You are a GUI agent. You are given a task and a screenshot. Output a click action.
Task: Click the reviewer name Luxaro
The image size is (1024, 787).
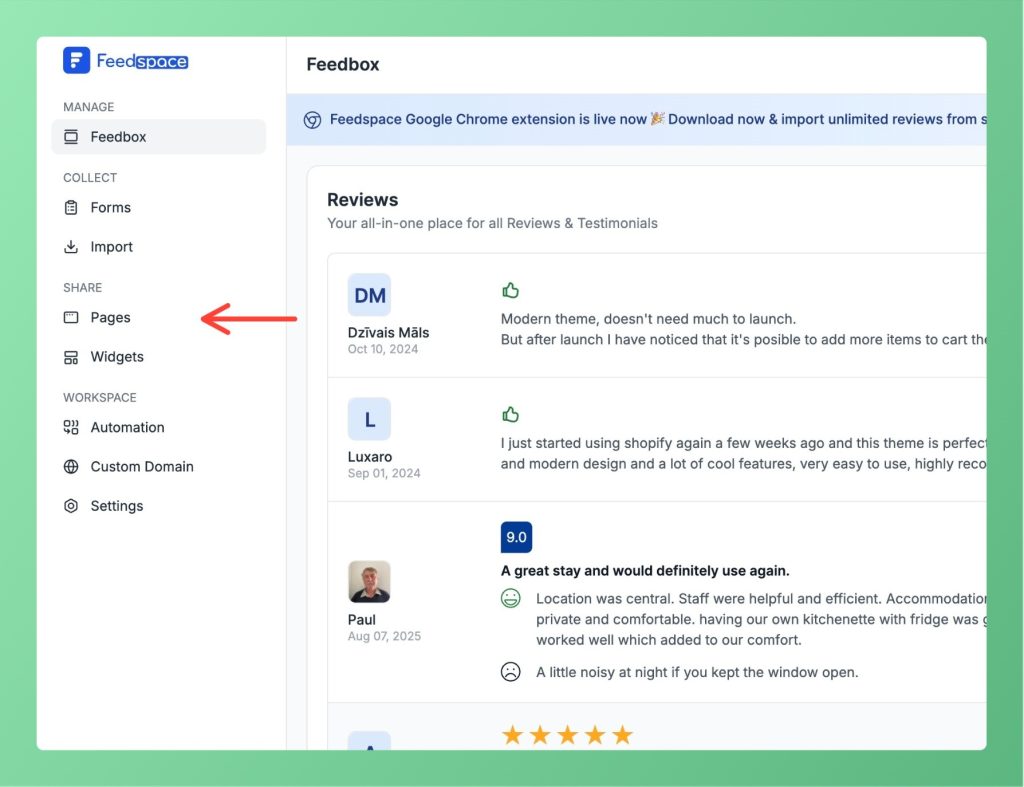pos(370,457)
